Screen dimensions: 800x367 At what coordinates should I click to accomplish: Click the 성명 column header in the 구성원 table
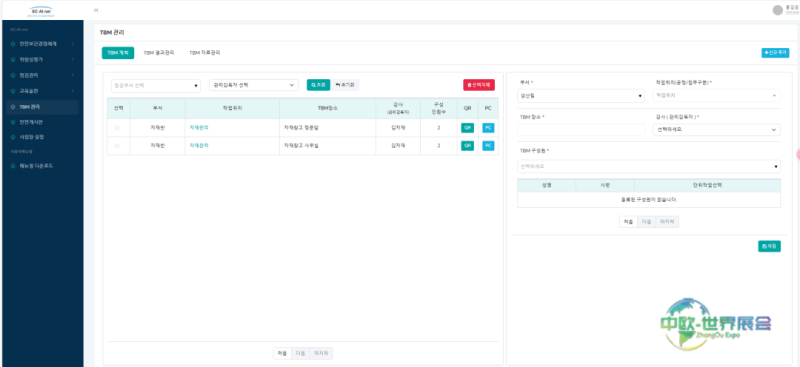546,185
